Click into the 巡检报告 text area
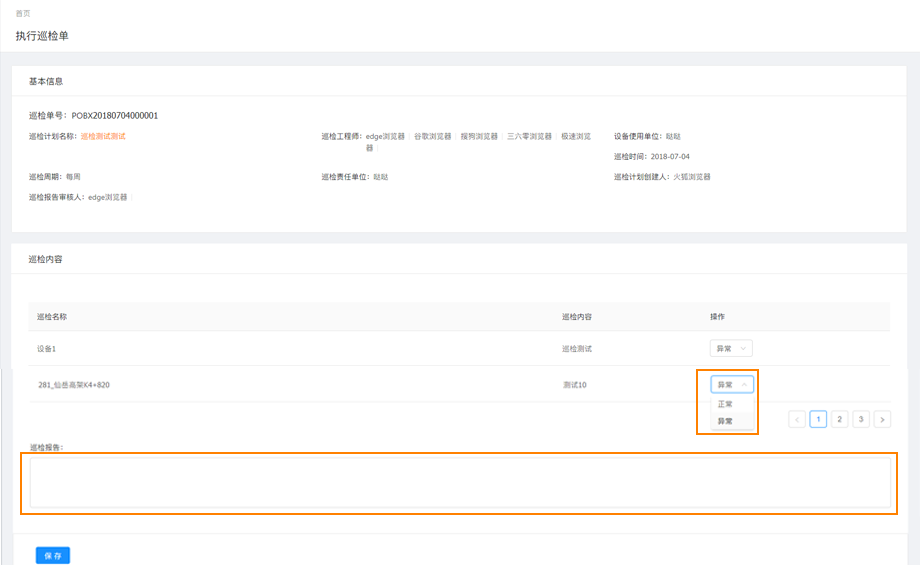The image size is (920, 565). (460, 483)
